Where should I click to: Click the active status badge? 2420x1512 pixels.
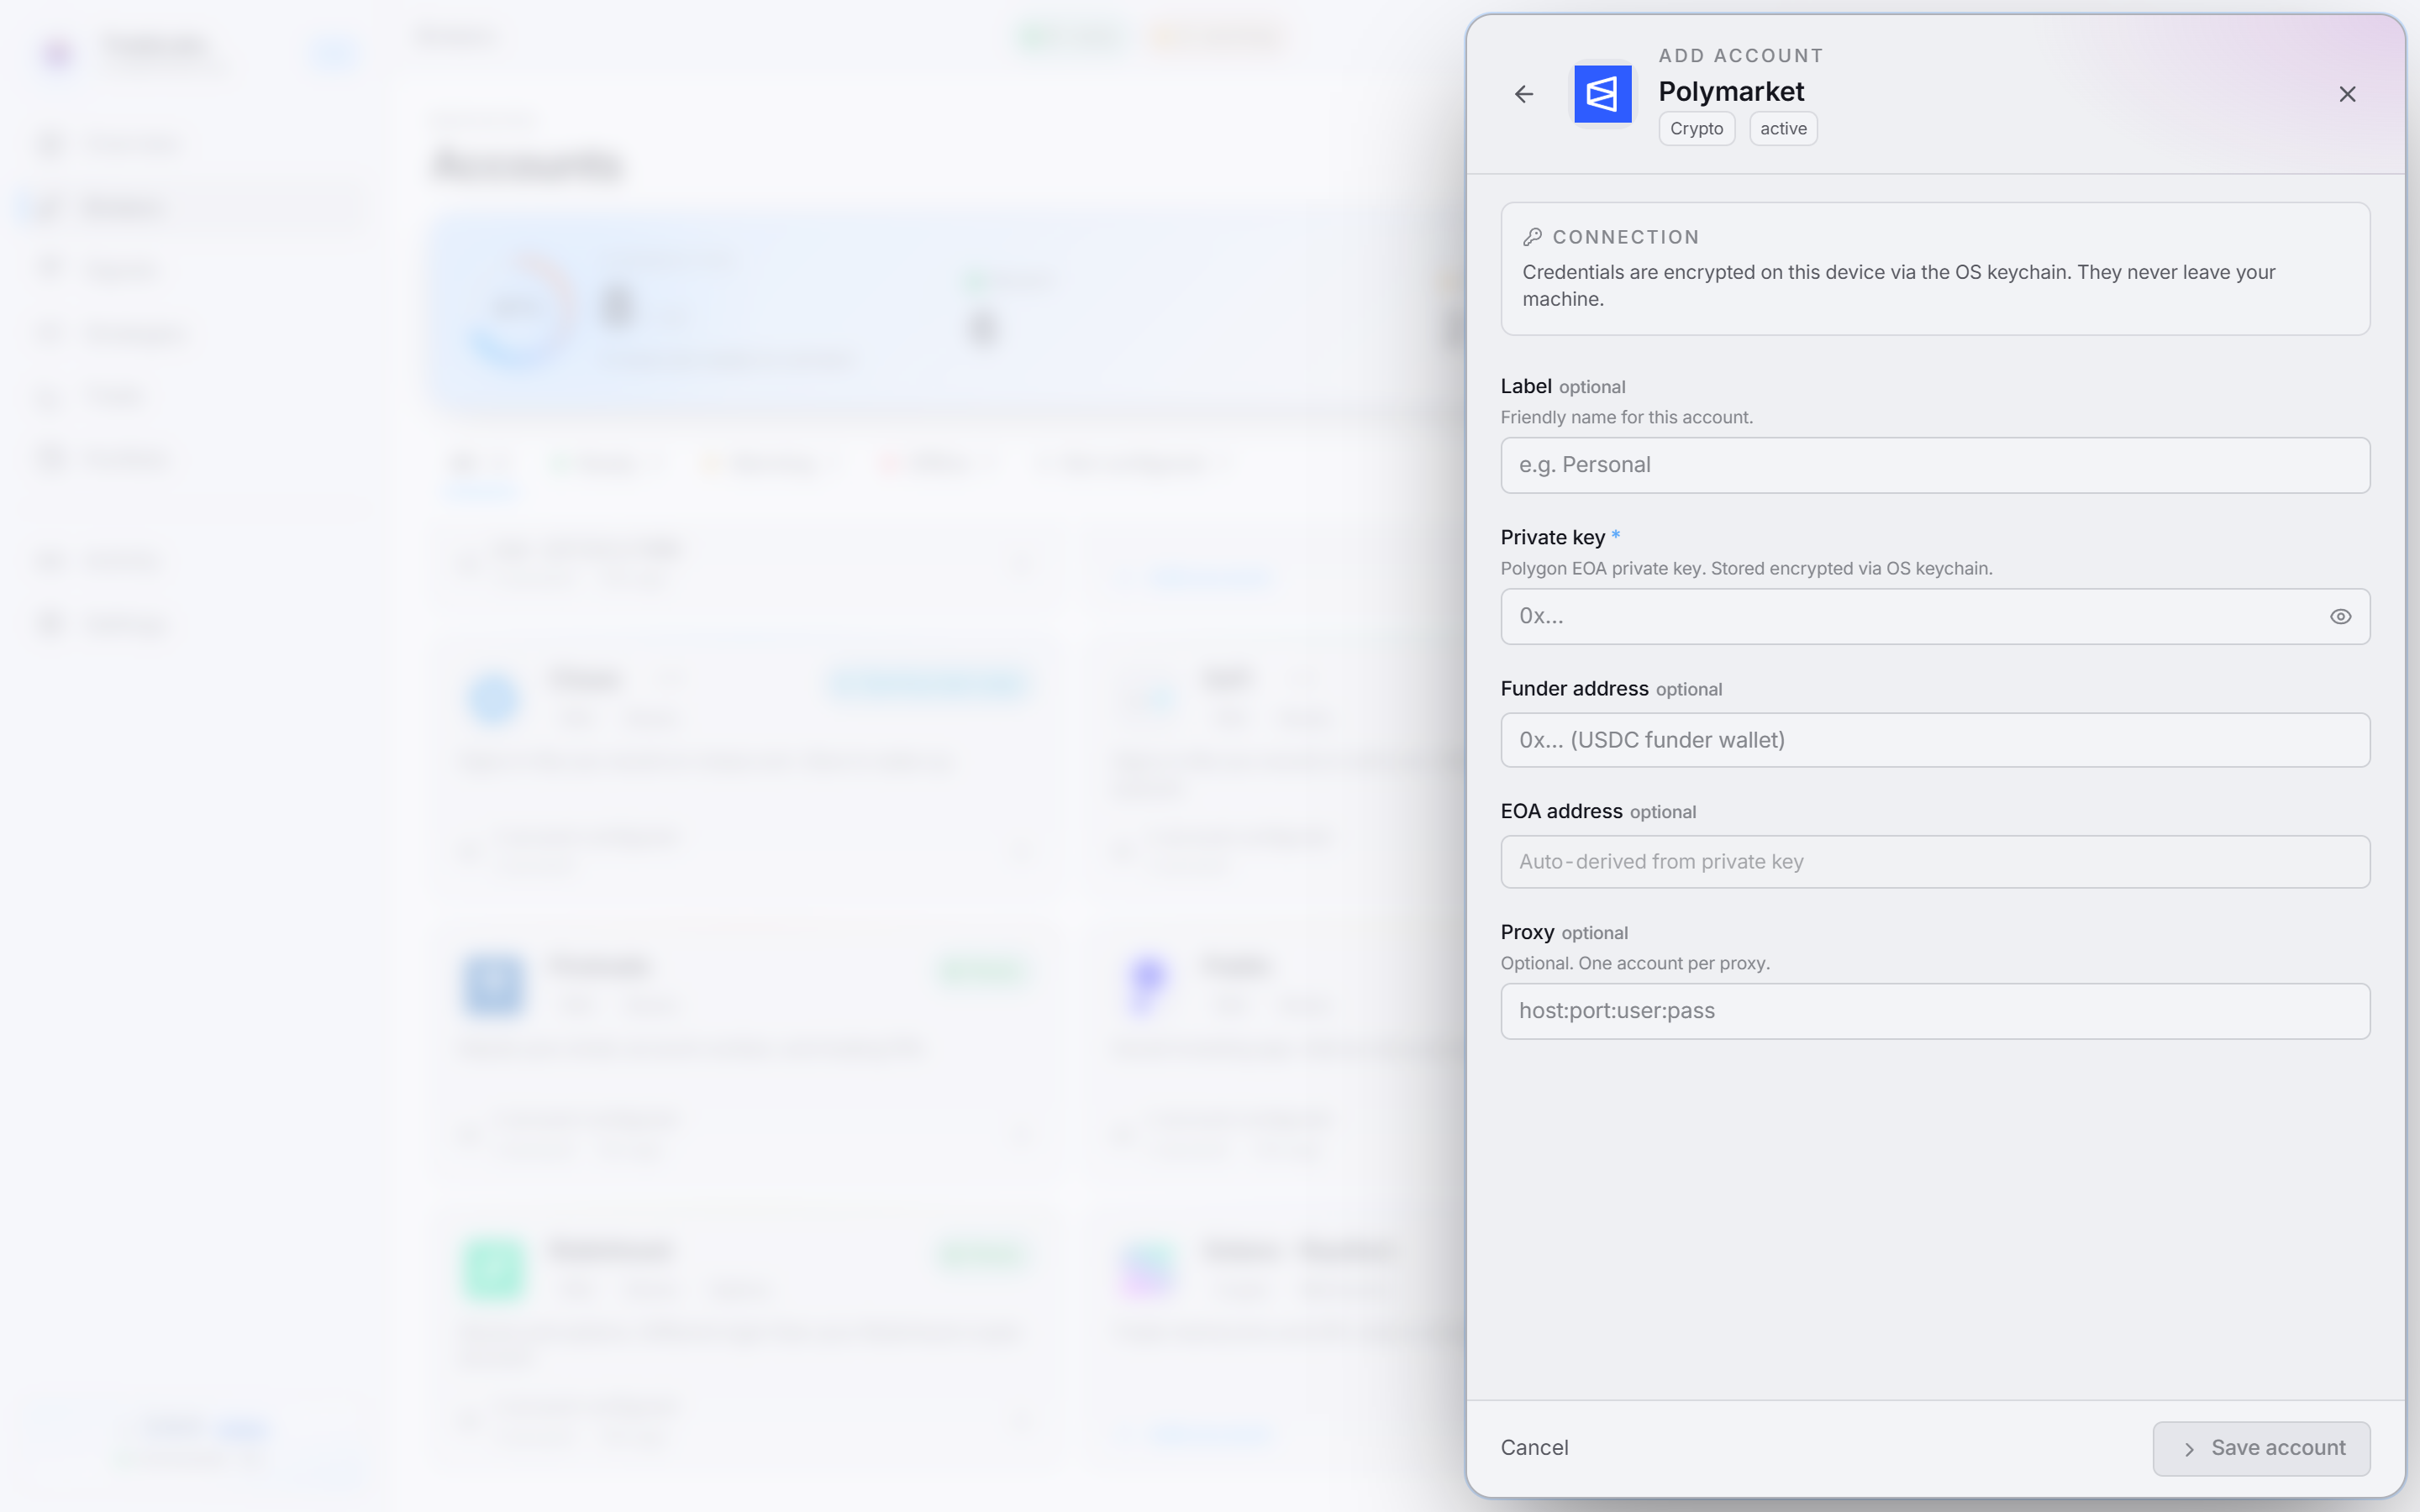pos(1783,129)
